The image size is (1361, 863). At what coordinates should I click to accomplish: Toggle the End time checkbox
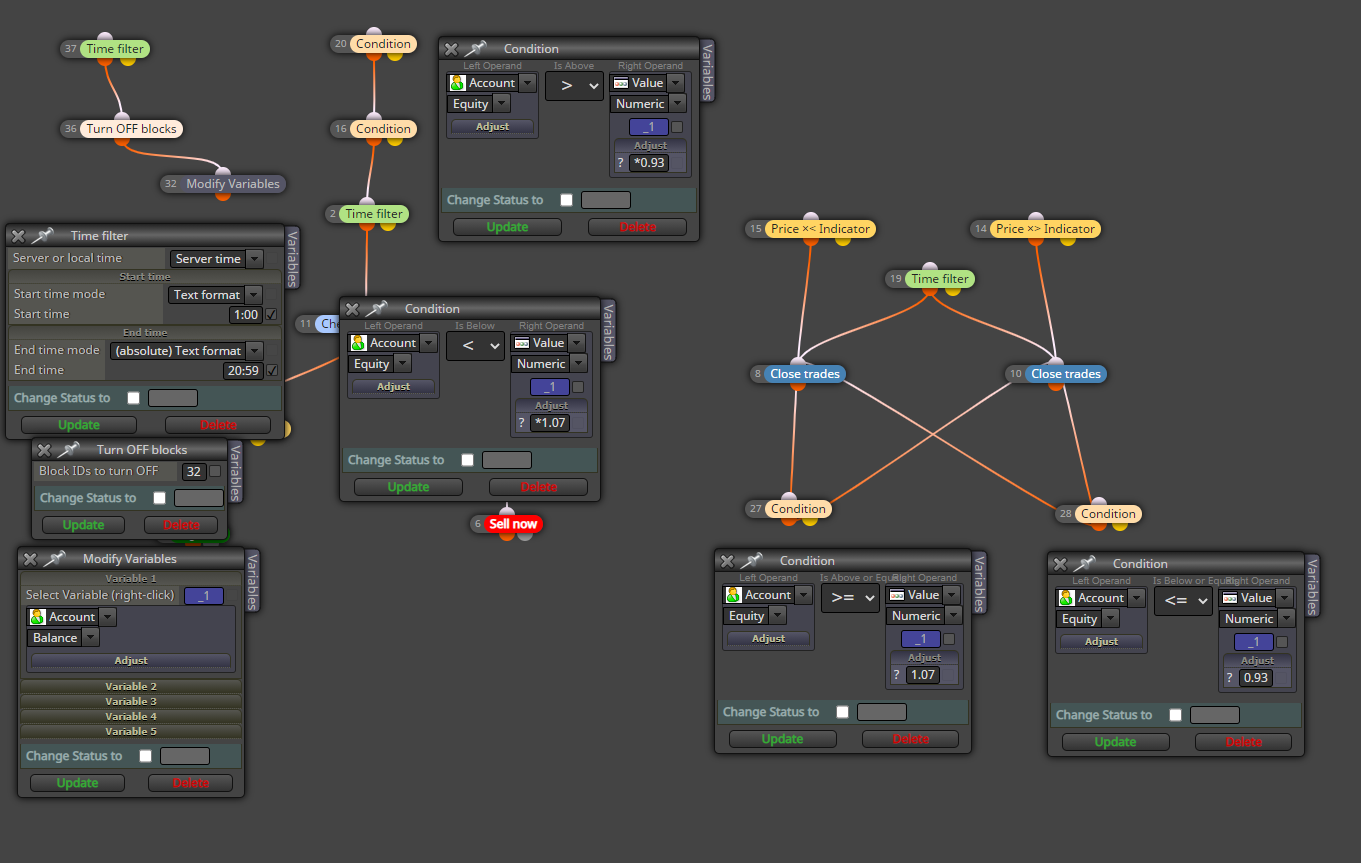click(271, 371)
